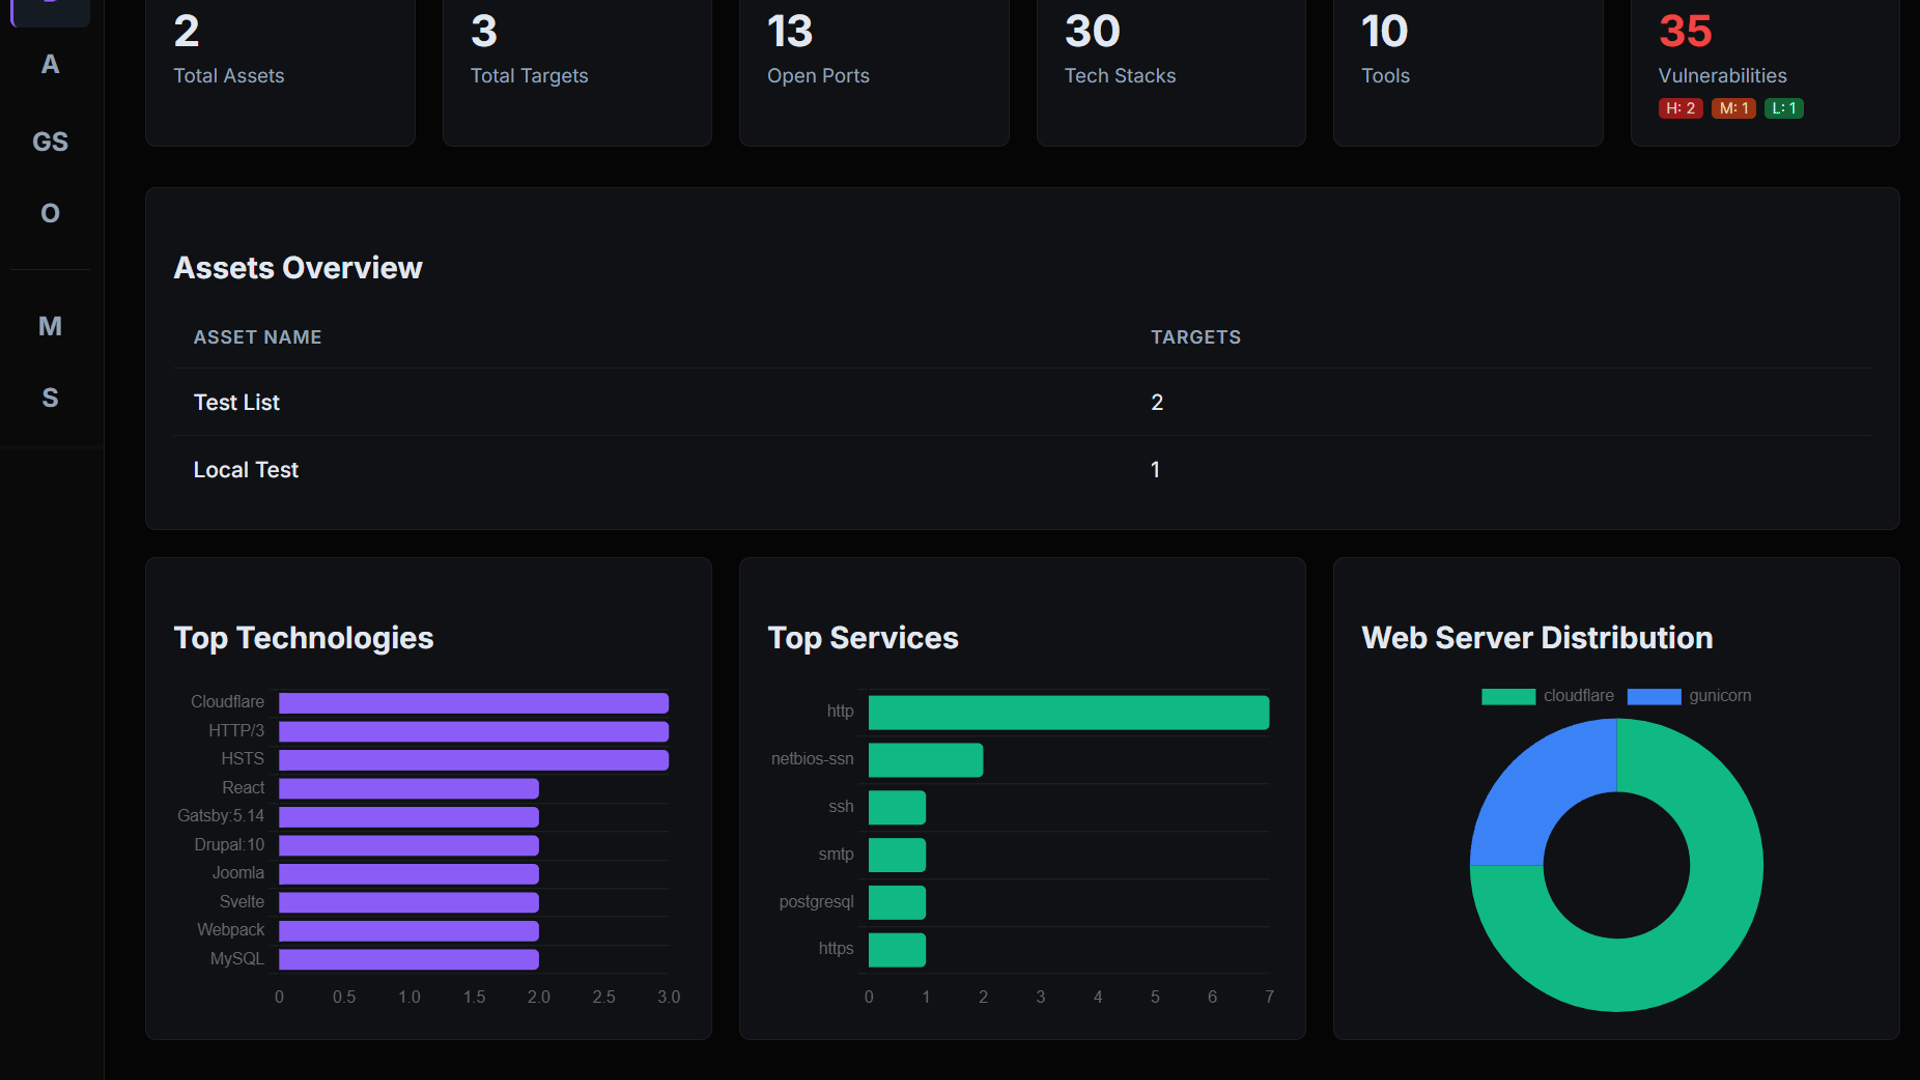Open the Local Test asset row

click(246, 470)
